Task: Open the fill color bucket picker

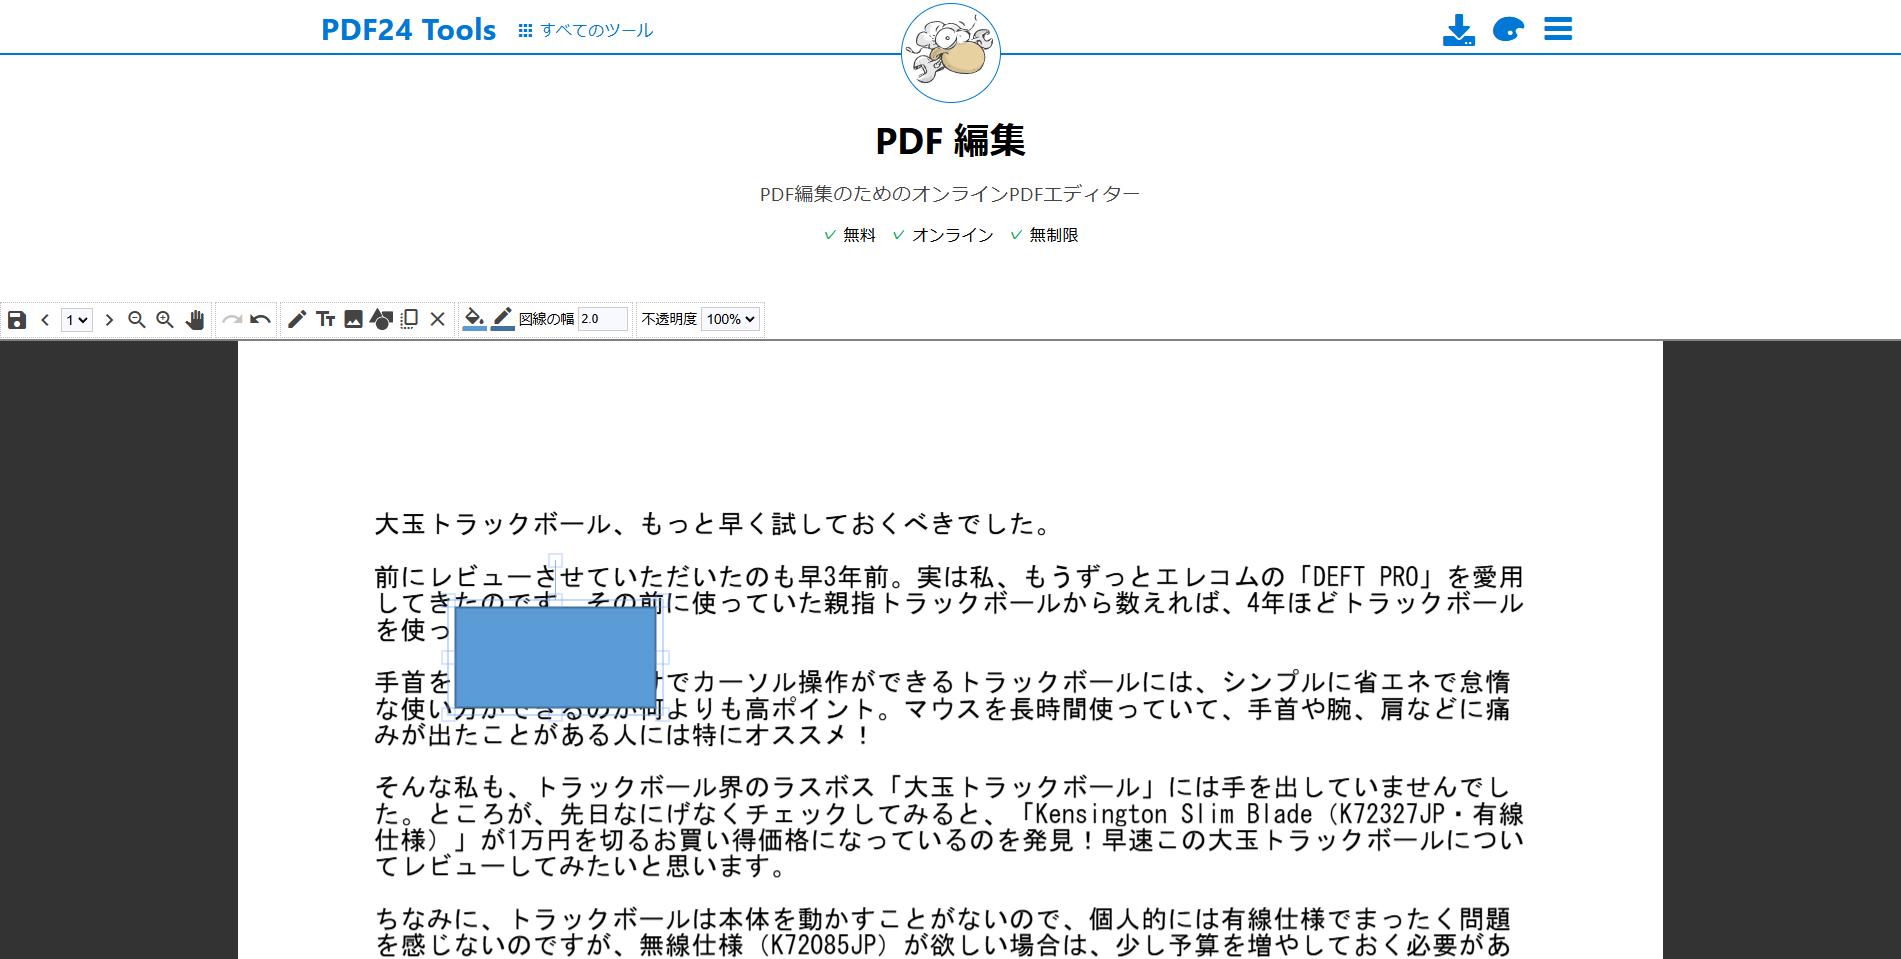Action: (x=475, y=319)
